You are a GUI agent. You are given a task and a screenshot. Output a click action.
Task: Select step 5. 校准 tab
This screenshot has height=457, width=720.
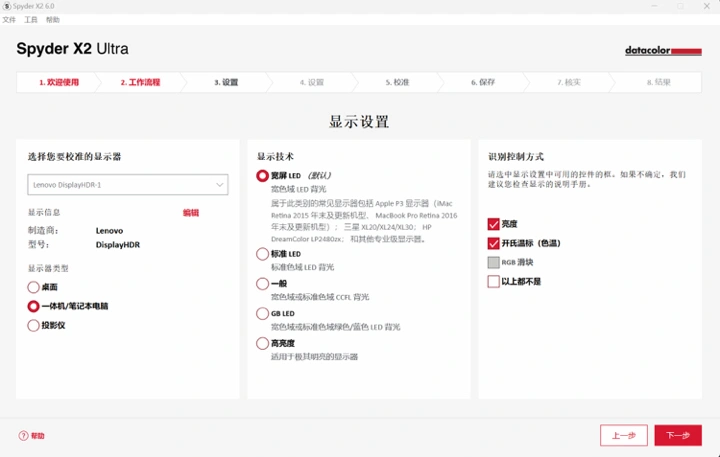397,82
